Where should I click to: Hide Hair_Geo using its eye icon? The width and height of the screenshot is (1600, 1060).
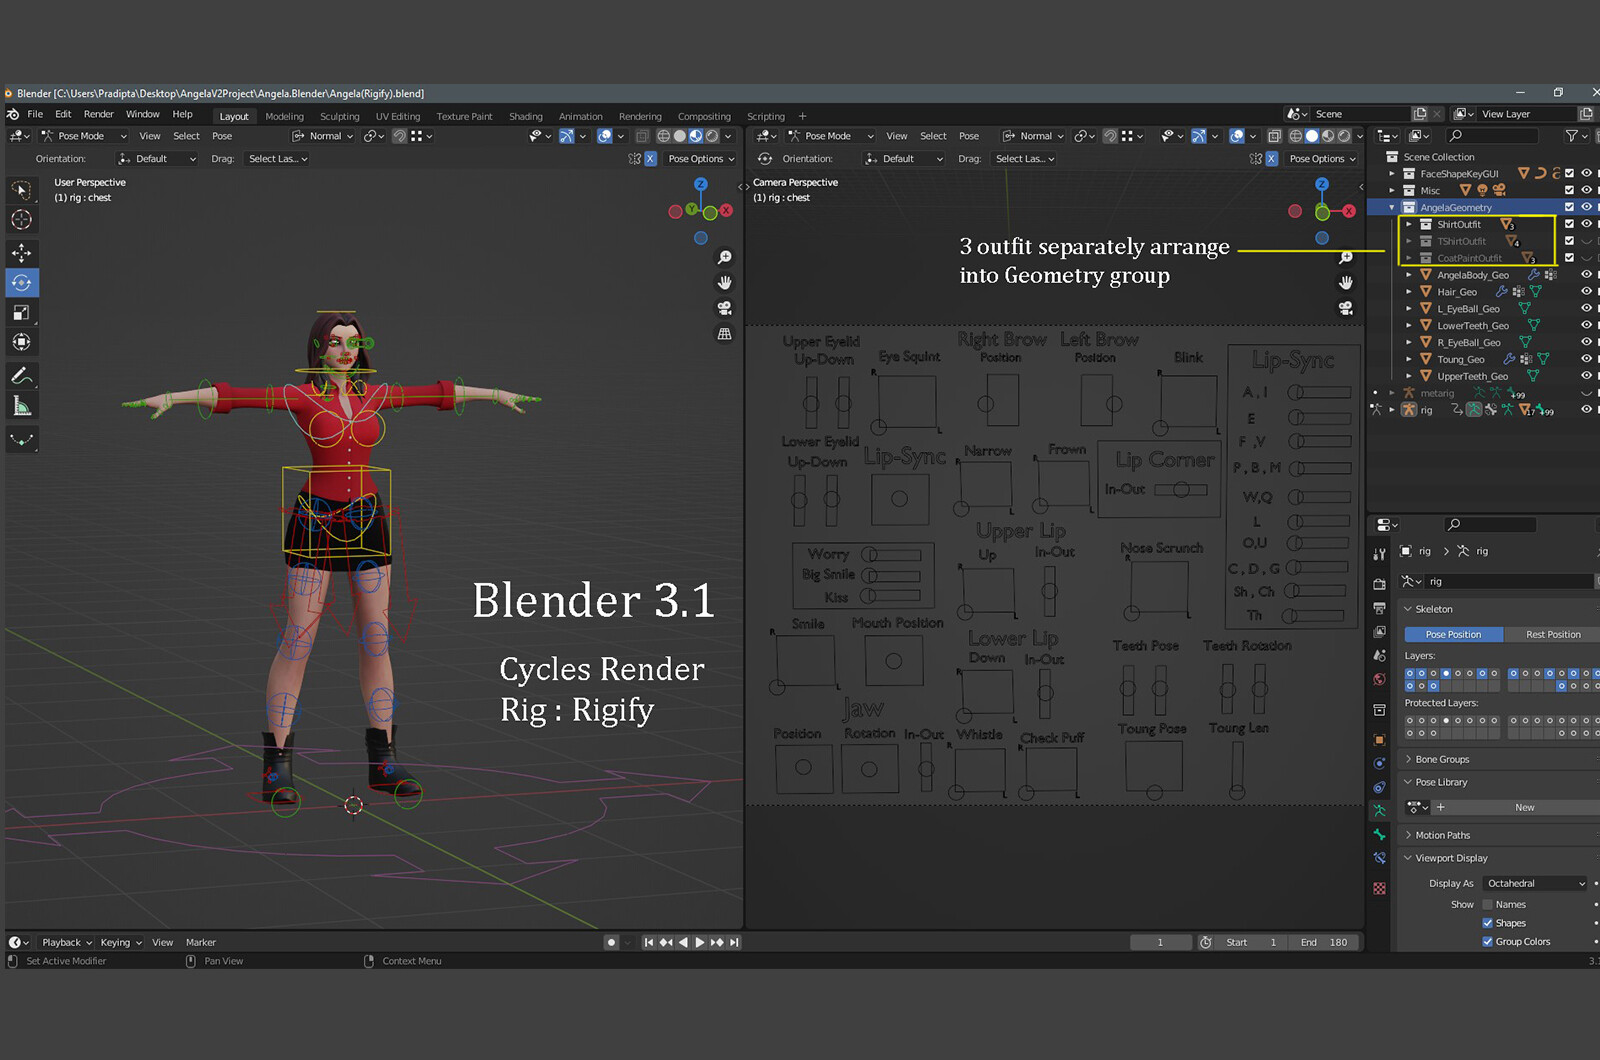1586,292
